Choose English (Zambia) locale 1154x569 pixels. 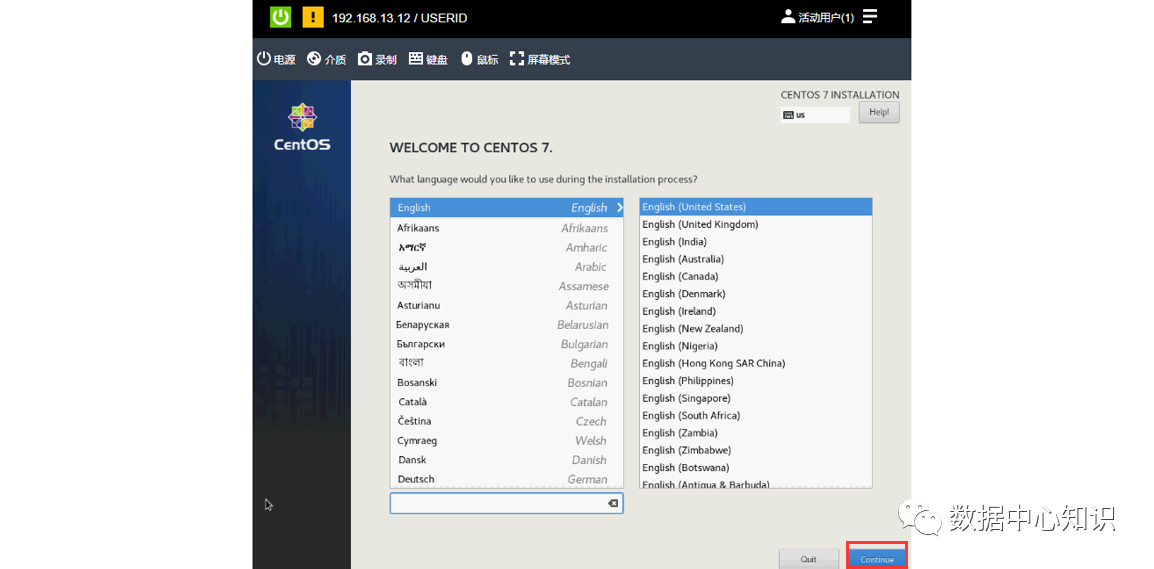(756, 433)
